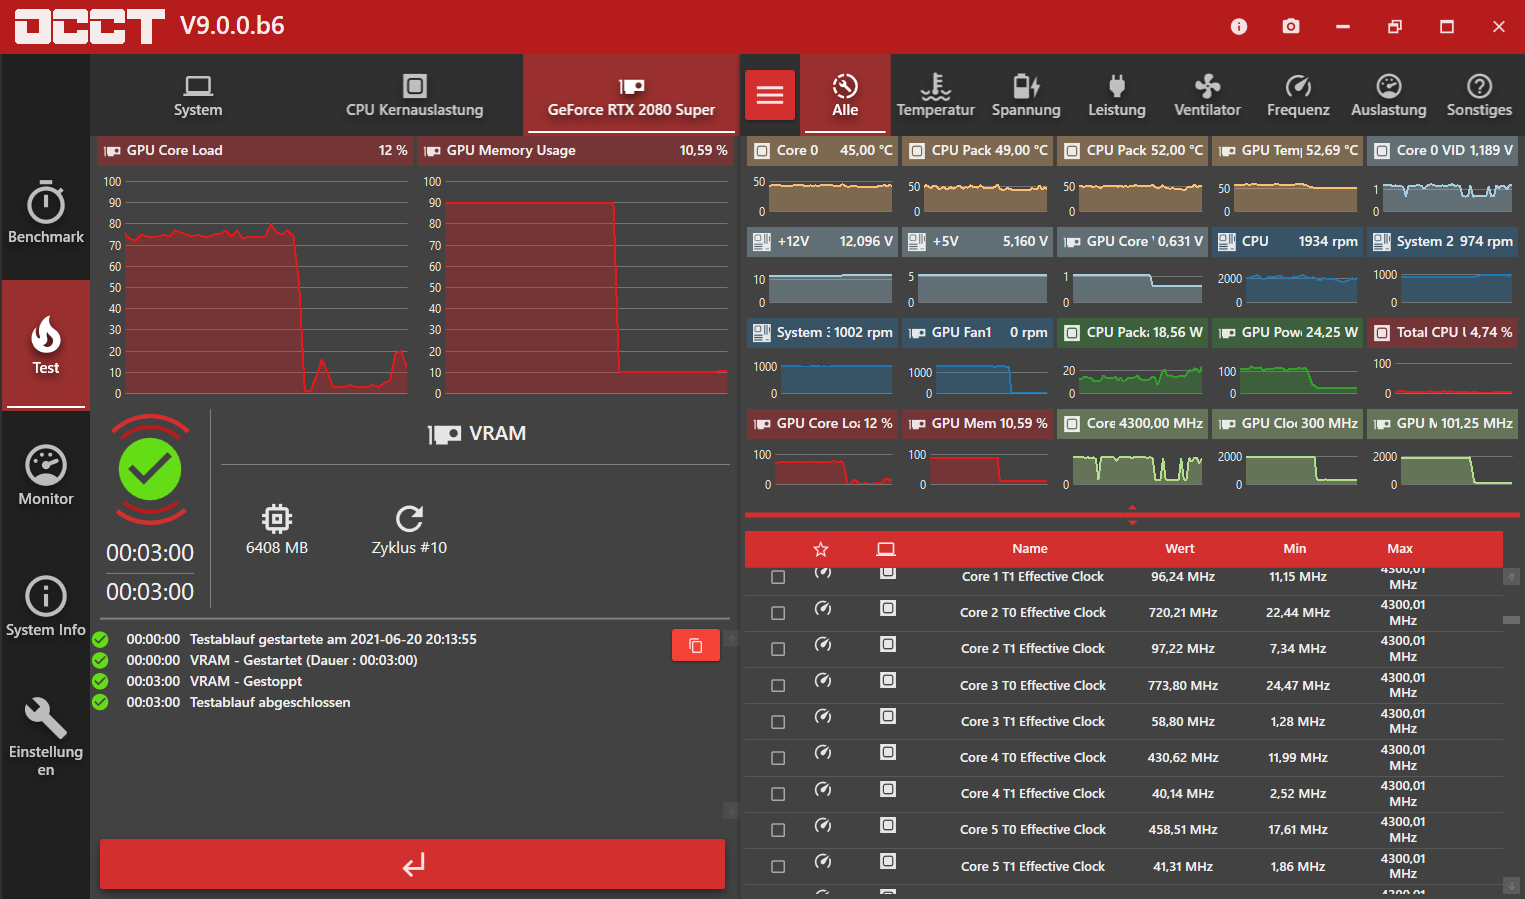Click the VRAM memory chip icon
The height and width of the screenshot is (899, 1525).
point(277,518)
